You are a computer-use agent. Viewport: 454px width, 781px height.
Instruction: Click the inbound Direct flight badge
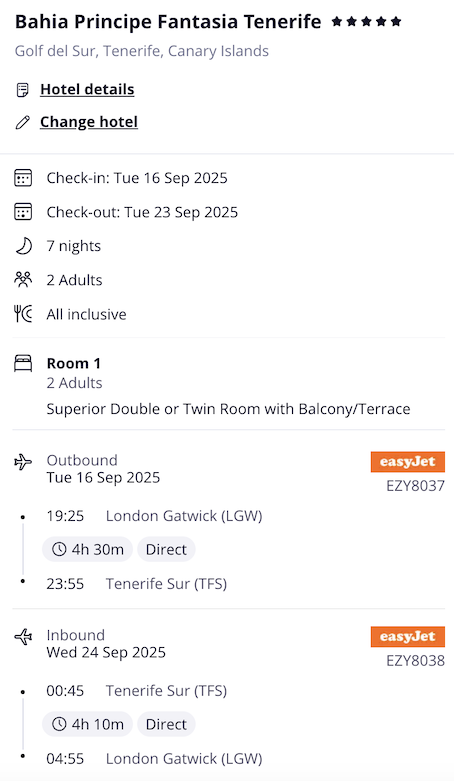(x=166, y=724)
